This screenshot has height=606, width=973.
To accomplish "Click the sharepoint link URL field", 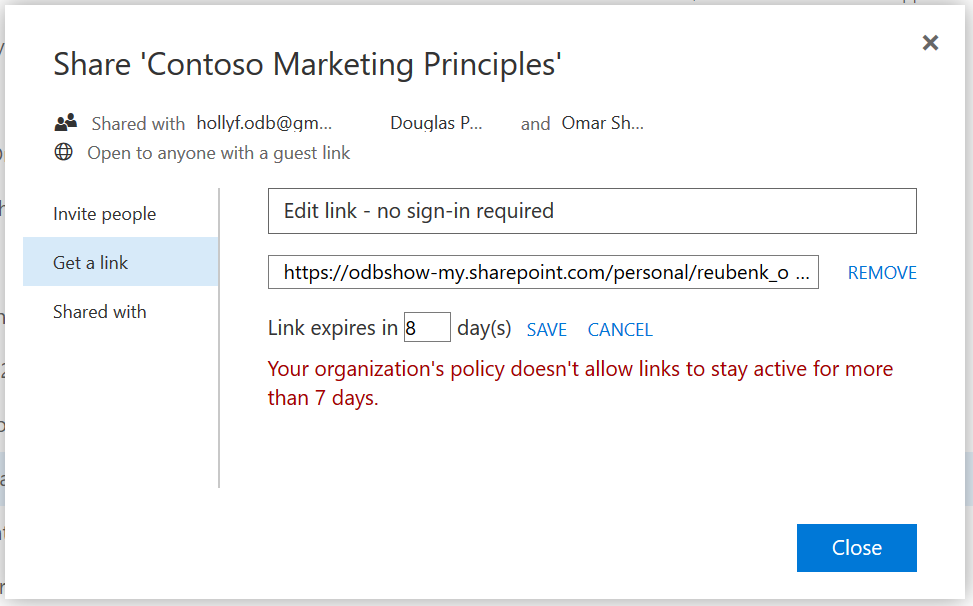I will [x=543, y=272].
